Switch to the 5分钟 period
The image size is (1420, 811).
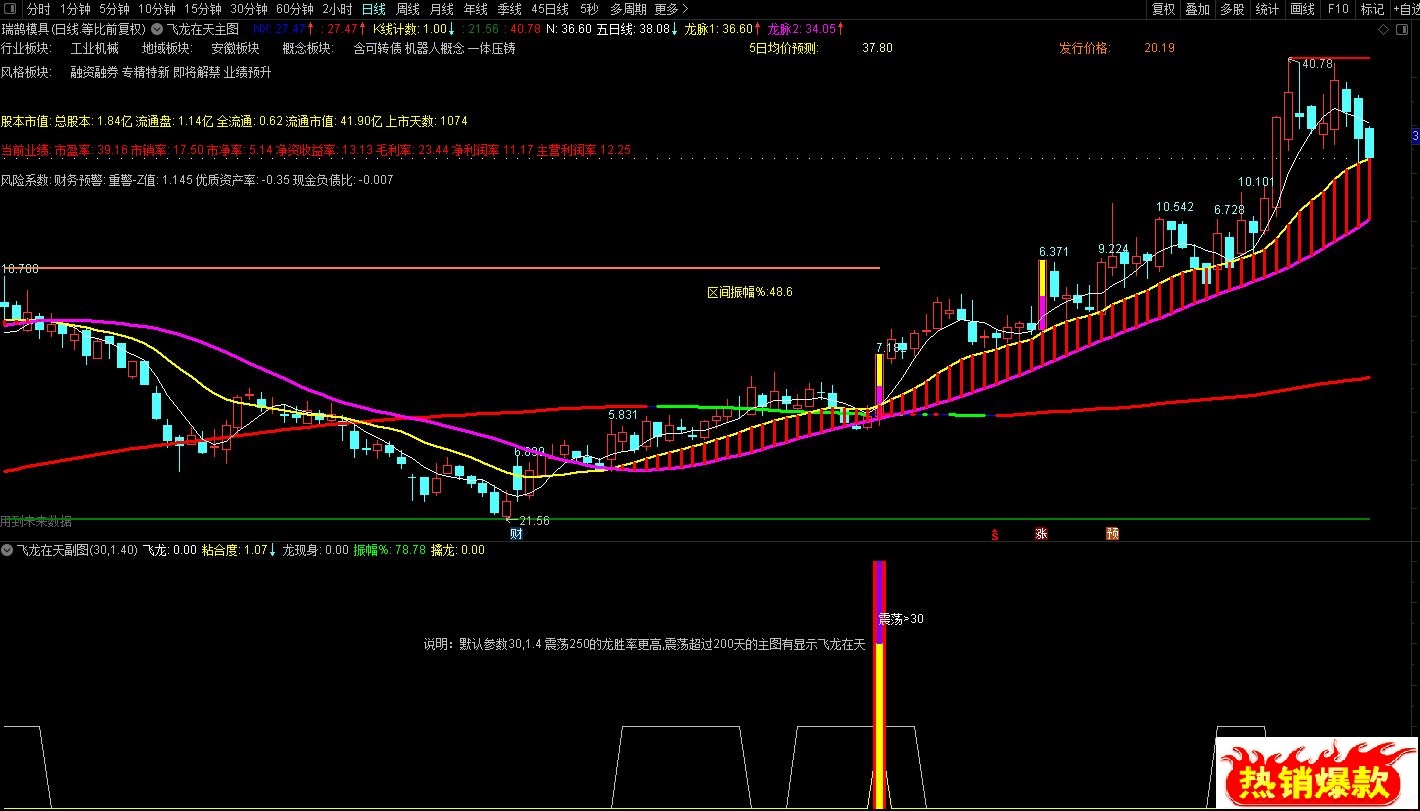click(115, 9)
